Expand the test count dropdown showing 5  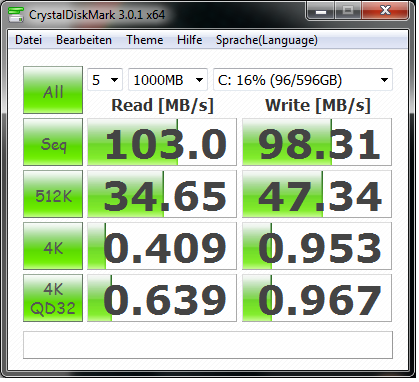(x=105, y=80)
